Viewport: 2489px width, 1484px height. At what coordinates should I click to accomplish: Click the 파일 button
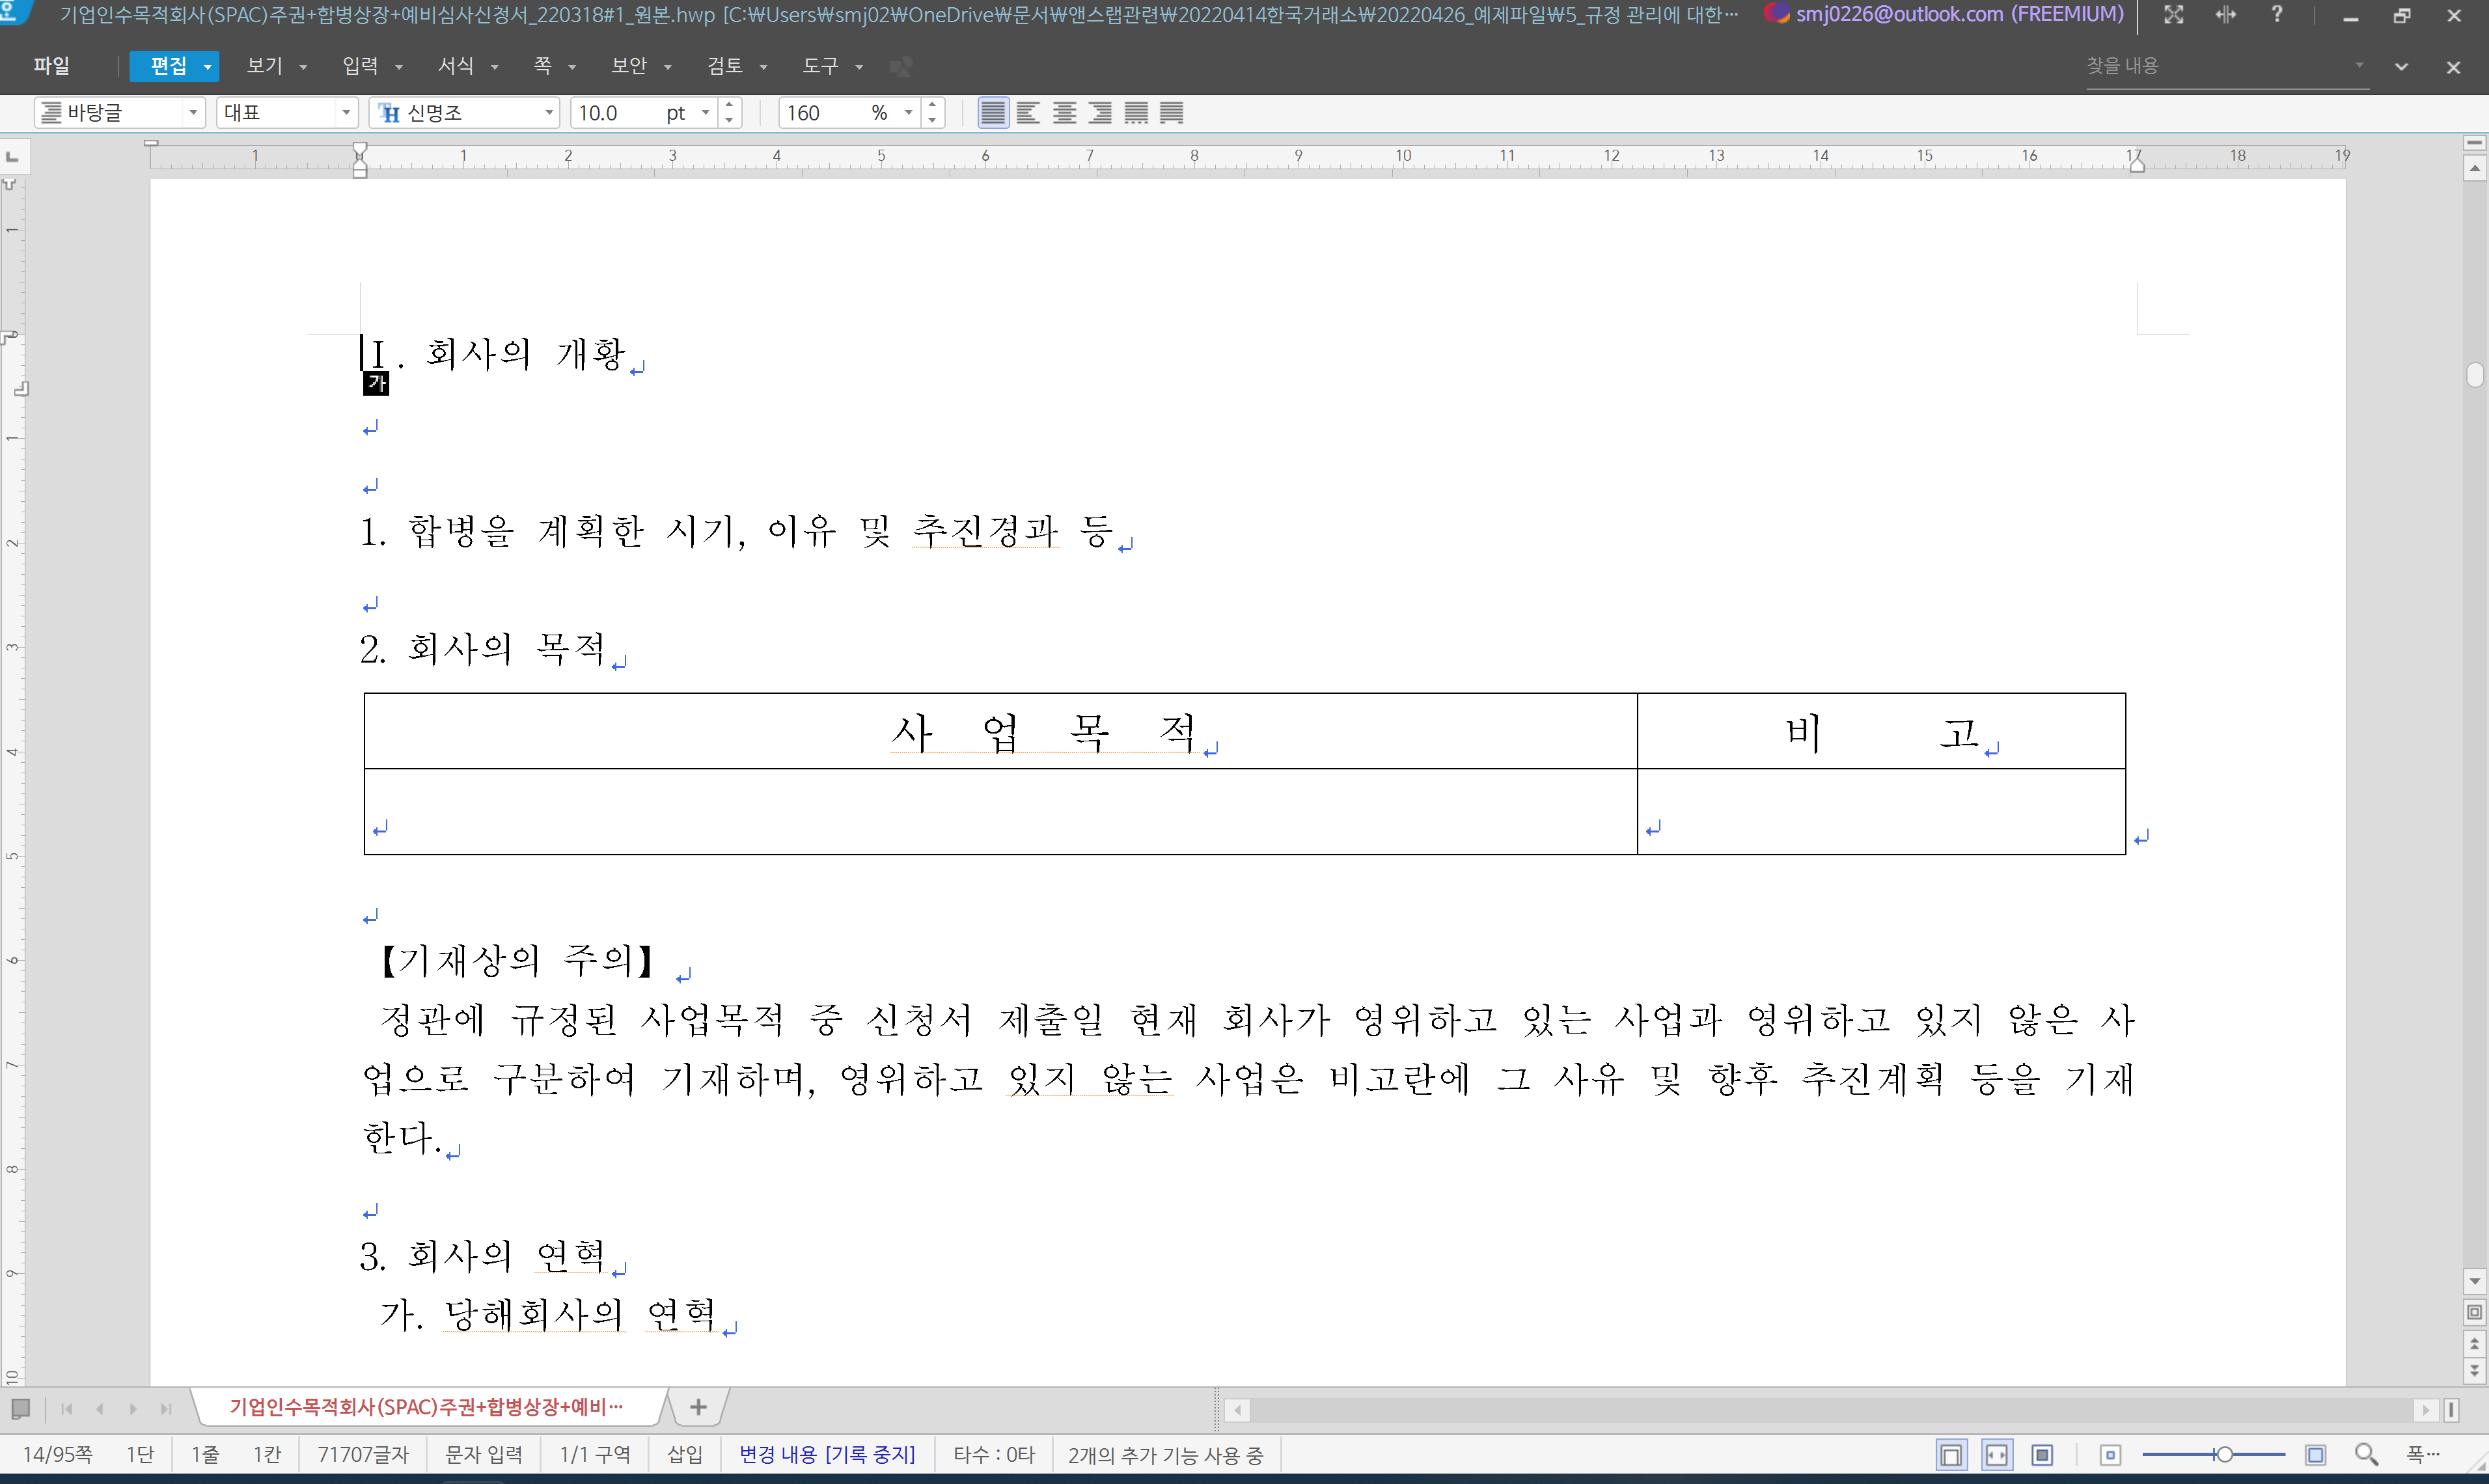pos(52,66)
